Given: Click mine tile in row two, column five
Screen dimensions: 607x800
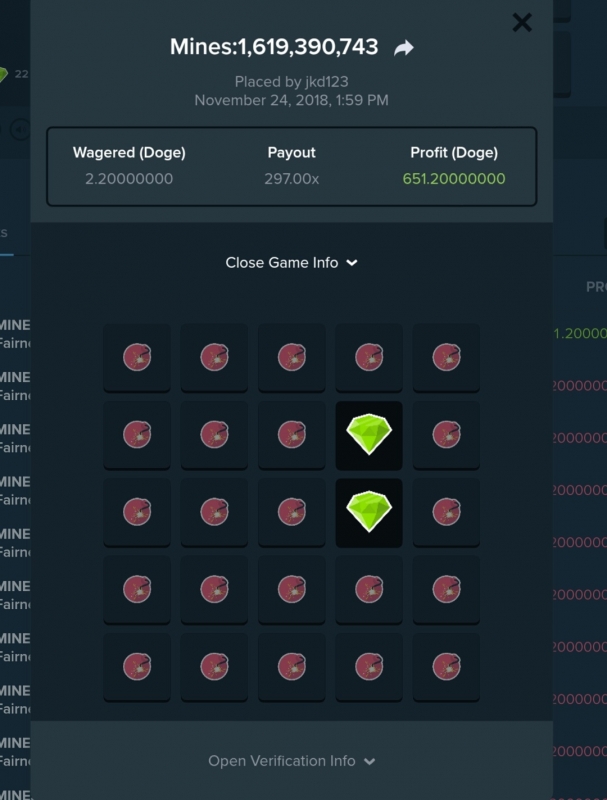Looking at the screenshot, I should click(x=446, y=435).
